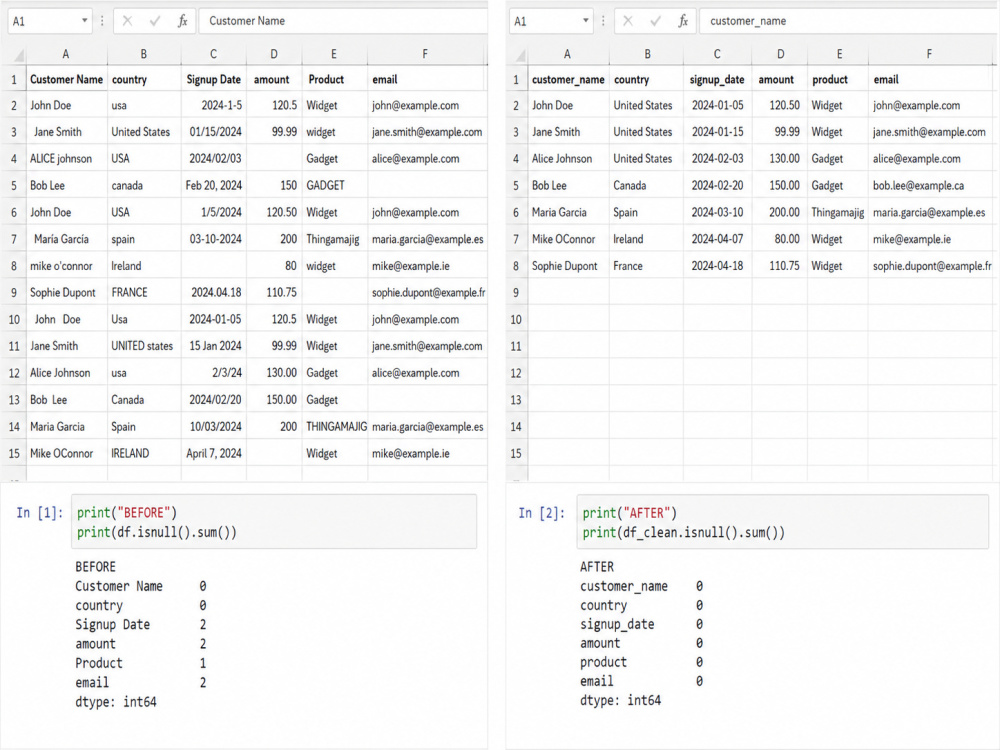The height and width of the screenshot is (750, 1000).
Task: Click the 'In [2]:' cell prompt
Action: click(x=541, y=513)
